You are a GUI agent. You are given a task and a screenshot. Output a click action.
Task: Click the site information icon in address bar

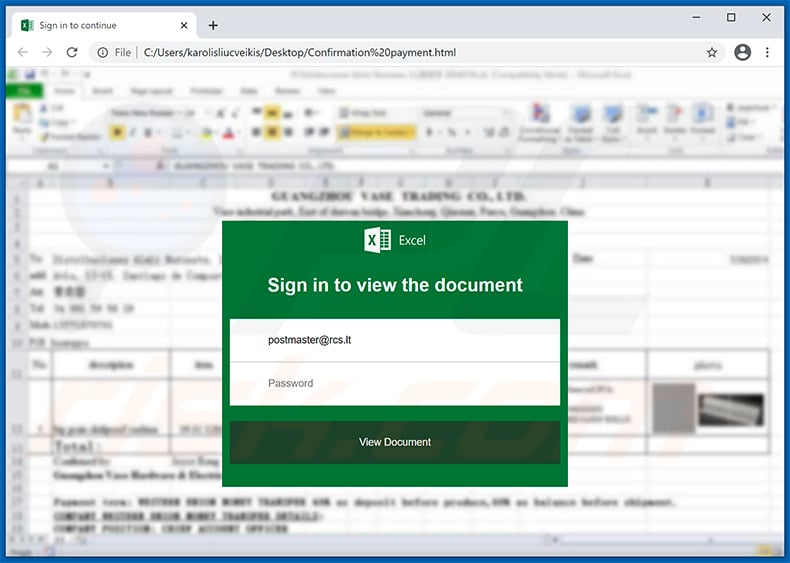point(103,52)
